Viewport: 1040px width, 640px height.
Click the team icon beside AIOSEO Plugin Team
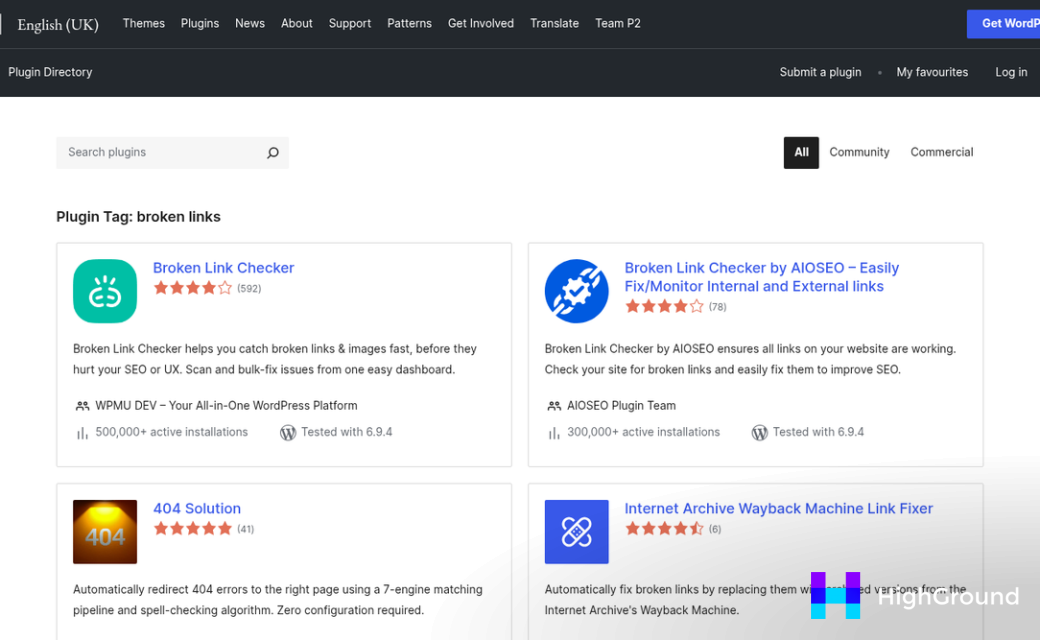[x=553, y=405]
